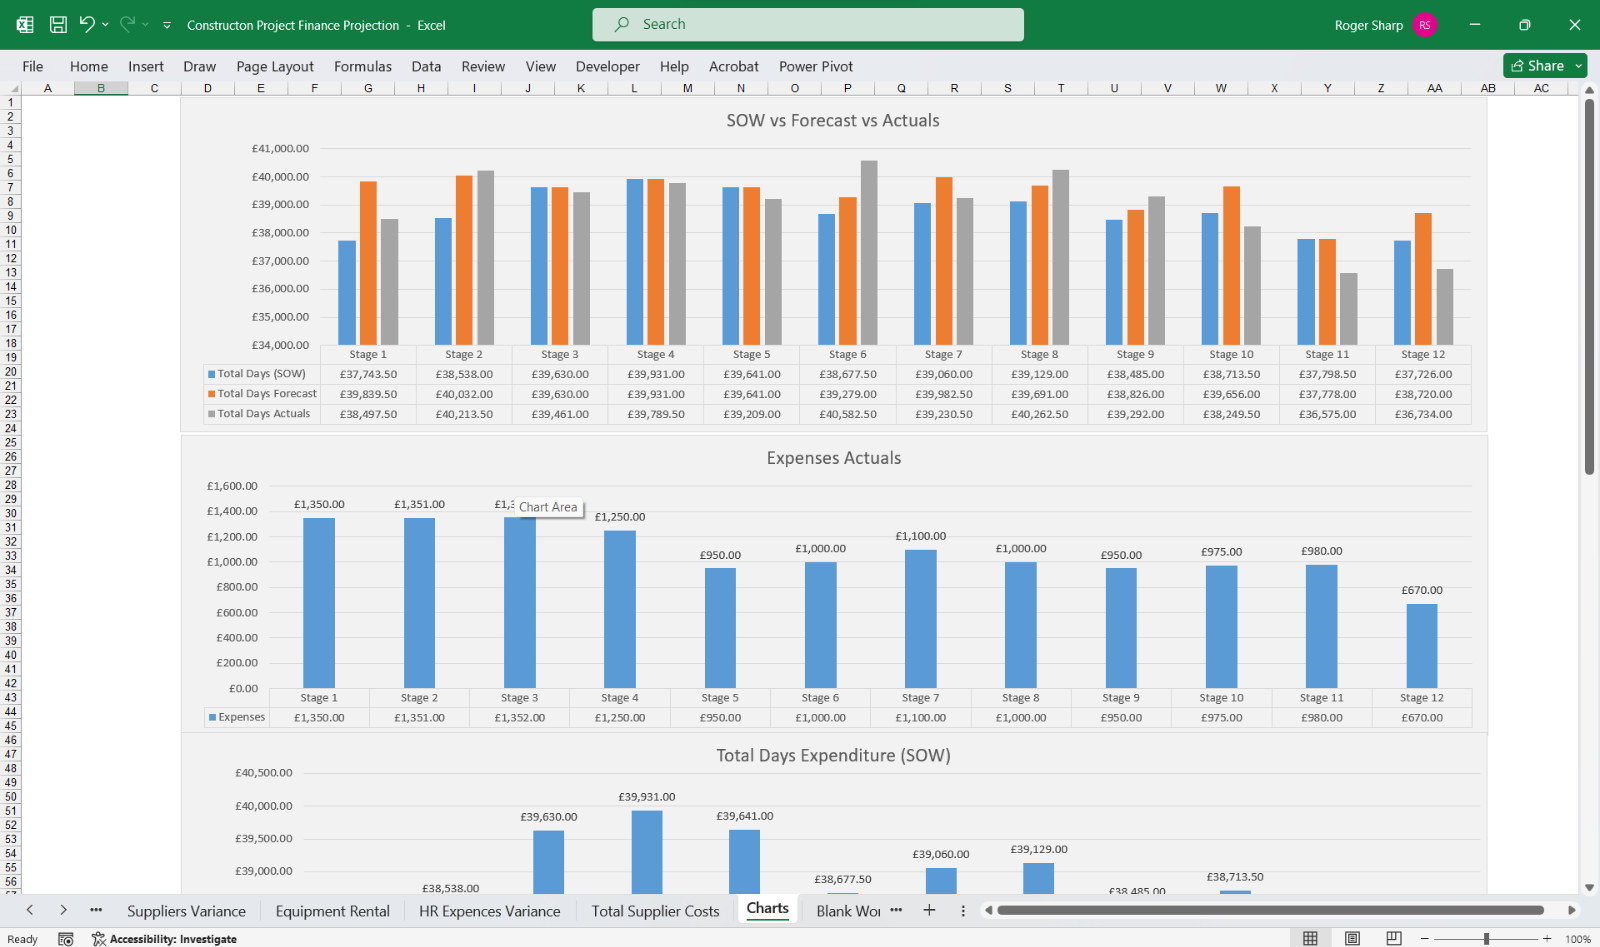
Task: Expand Customize Quick Access Toolbar dropdown
Action: tap(167, 25)
